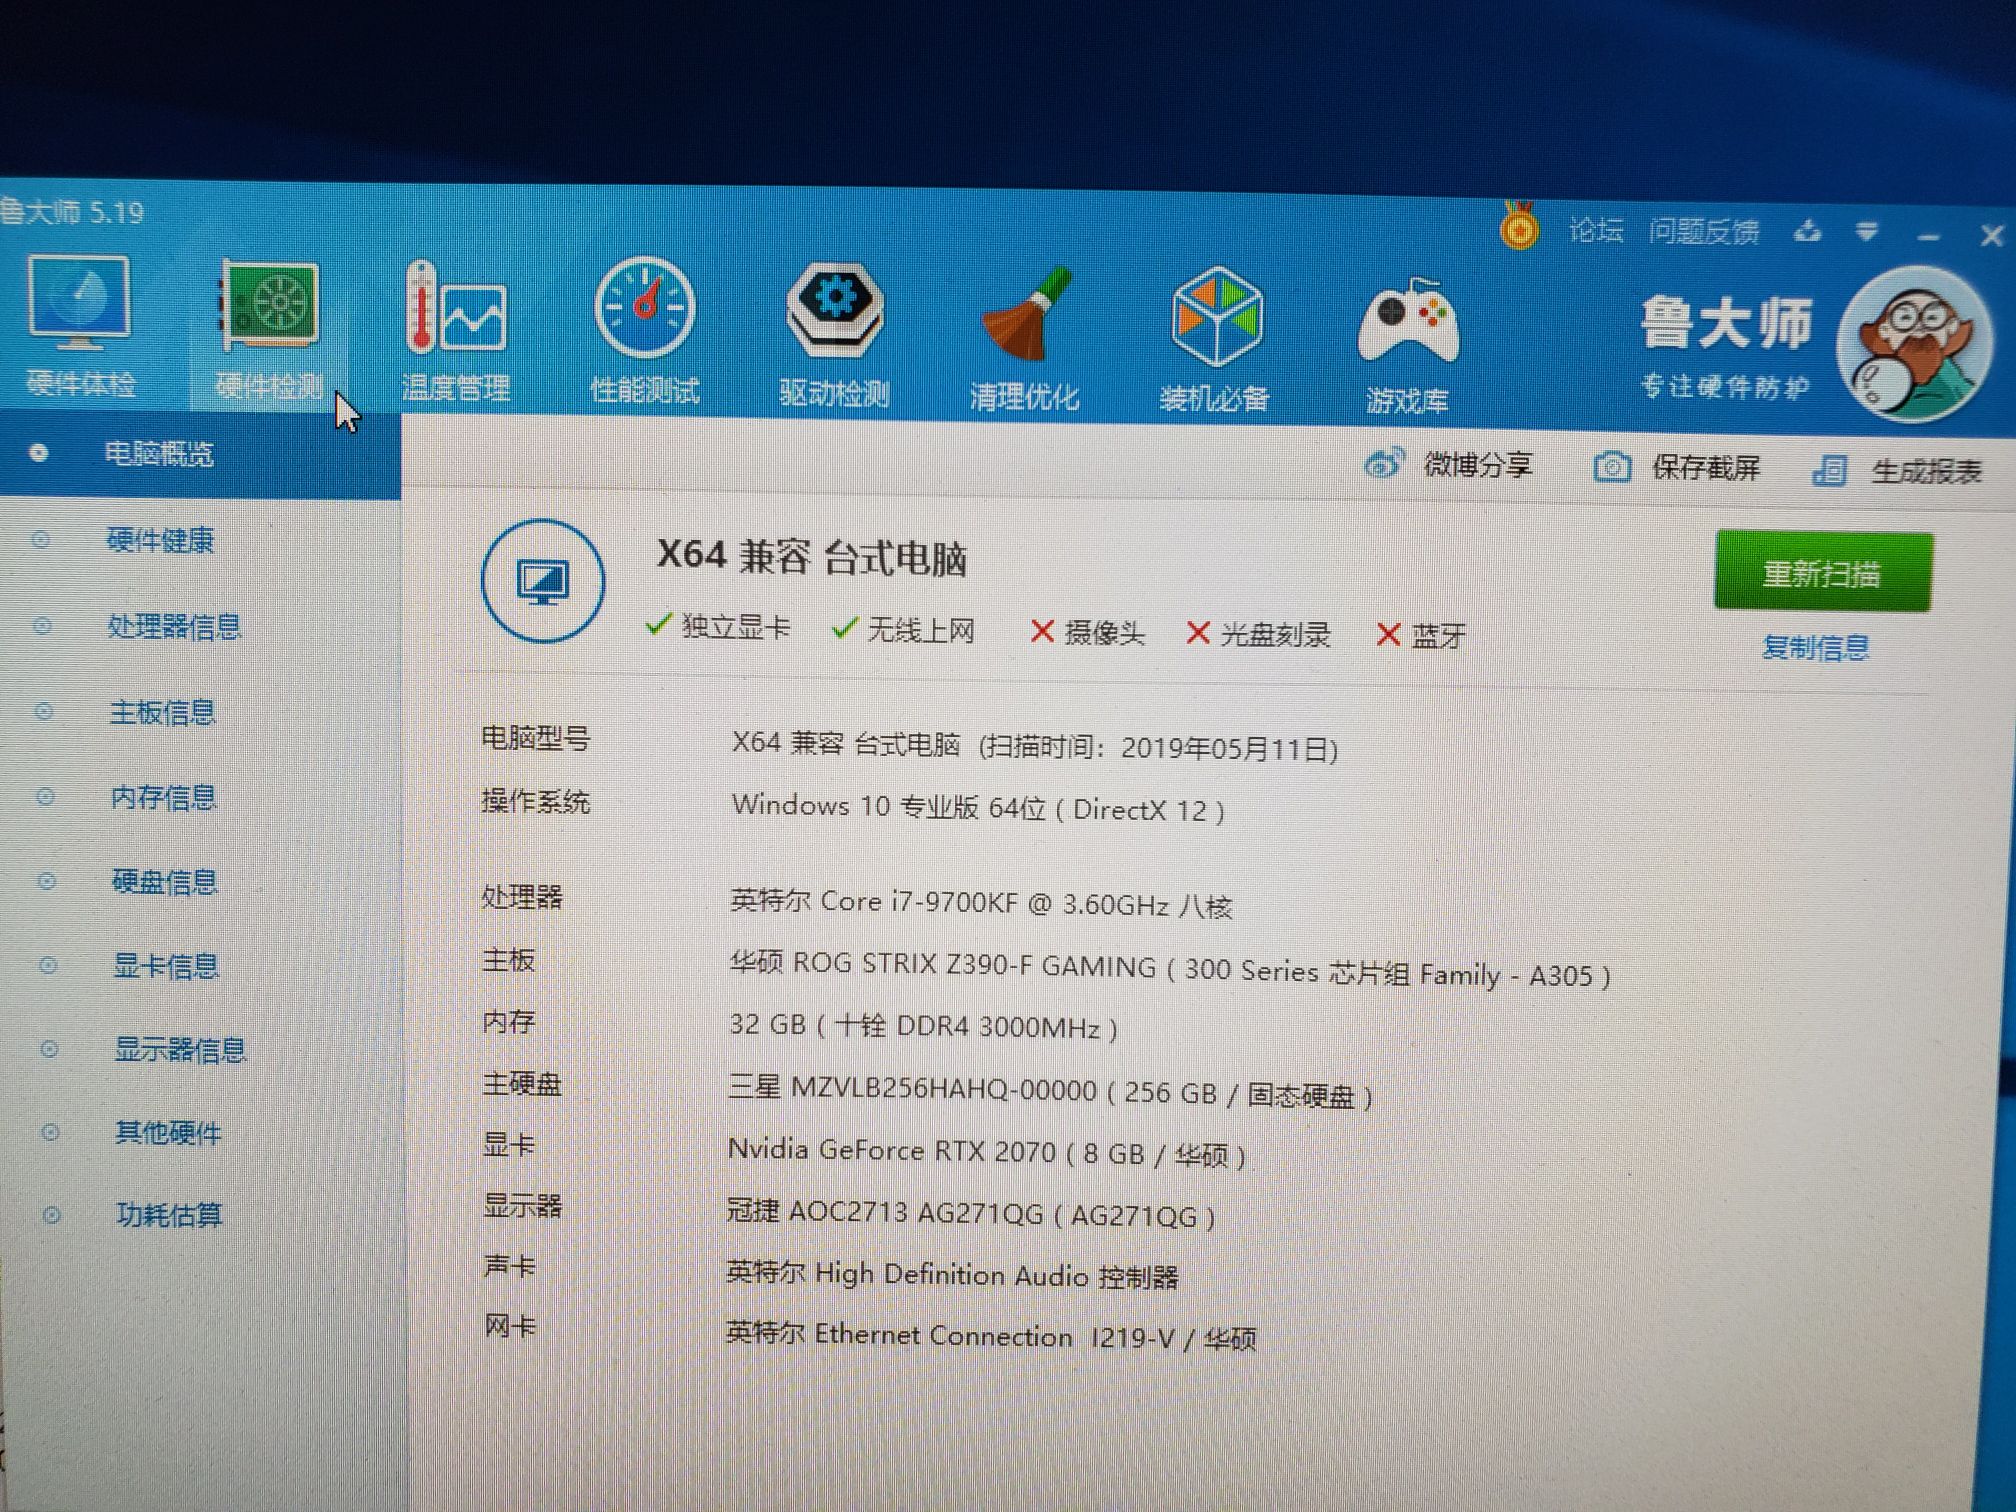Select 电脑概览 in sidebar

point(200,454)
